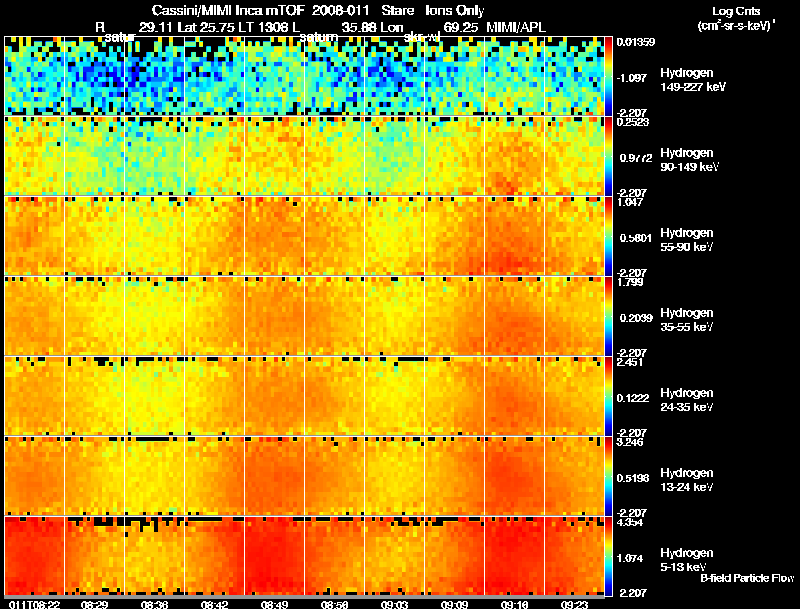
Task: Click the colorbar maximum value '0.2523'
Action: point(633,122)
